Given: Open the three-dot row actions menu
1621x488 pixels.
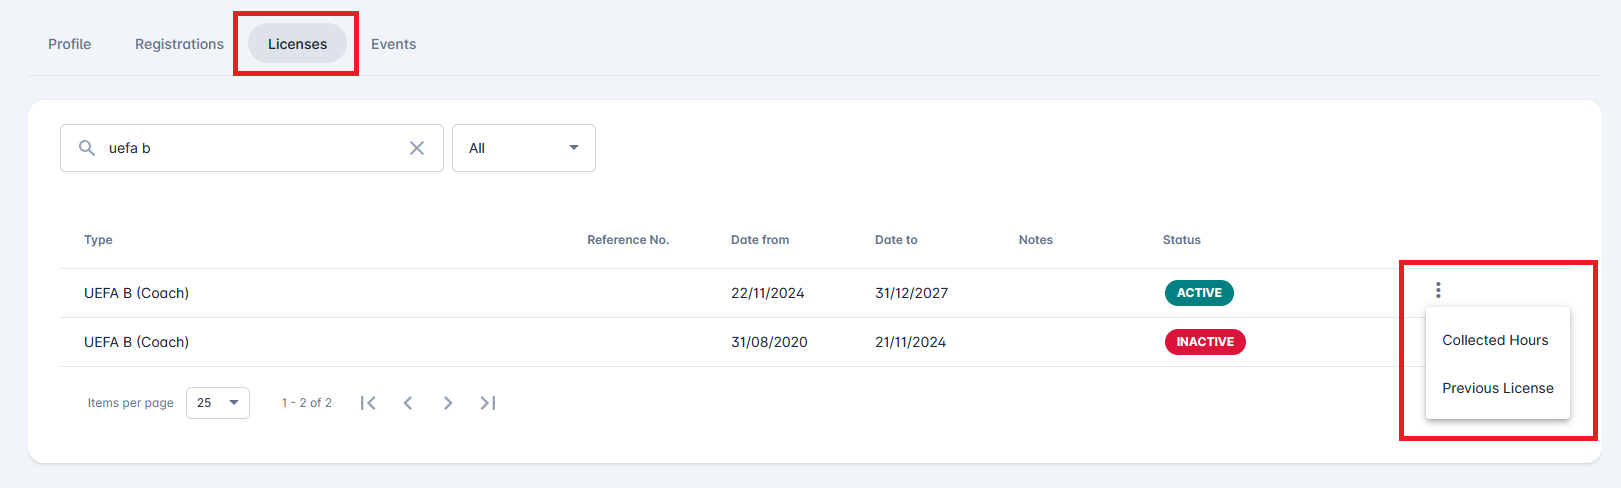Looking at the screenshot, I should (1438, 290).
